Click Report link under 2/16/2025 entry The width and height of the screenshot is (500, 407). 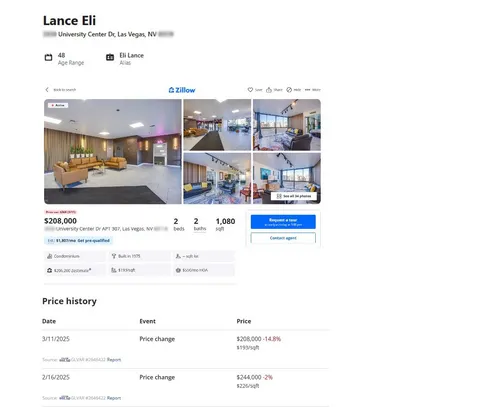pos(114,398)
